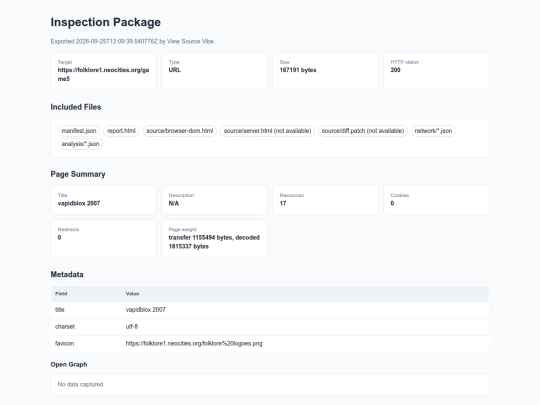Screen dimensions: 540x405
Task: Click the analysis/*.json chip
Action: point(80,144)
